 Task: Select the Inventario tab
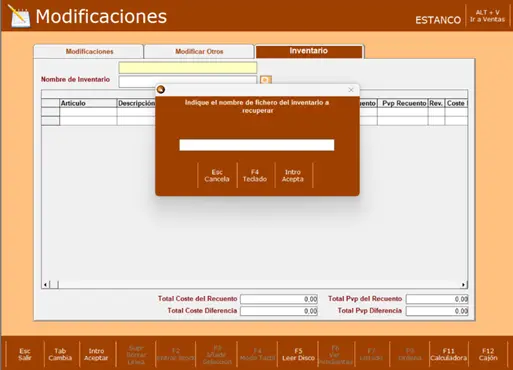point(309,51)
